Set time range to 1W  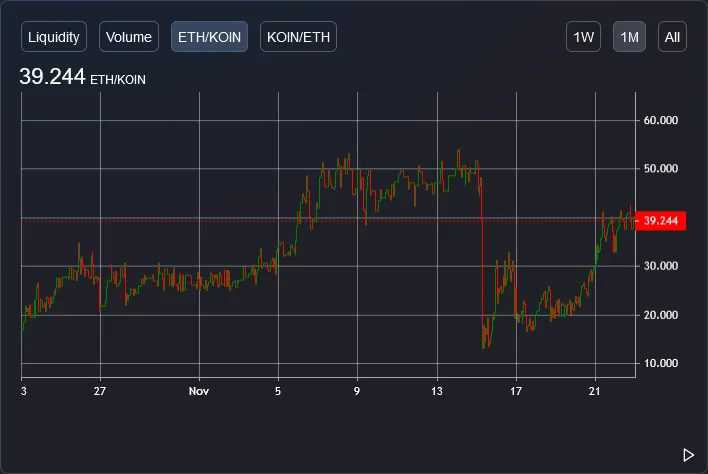(583, 37)
